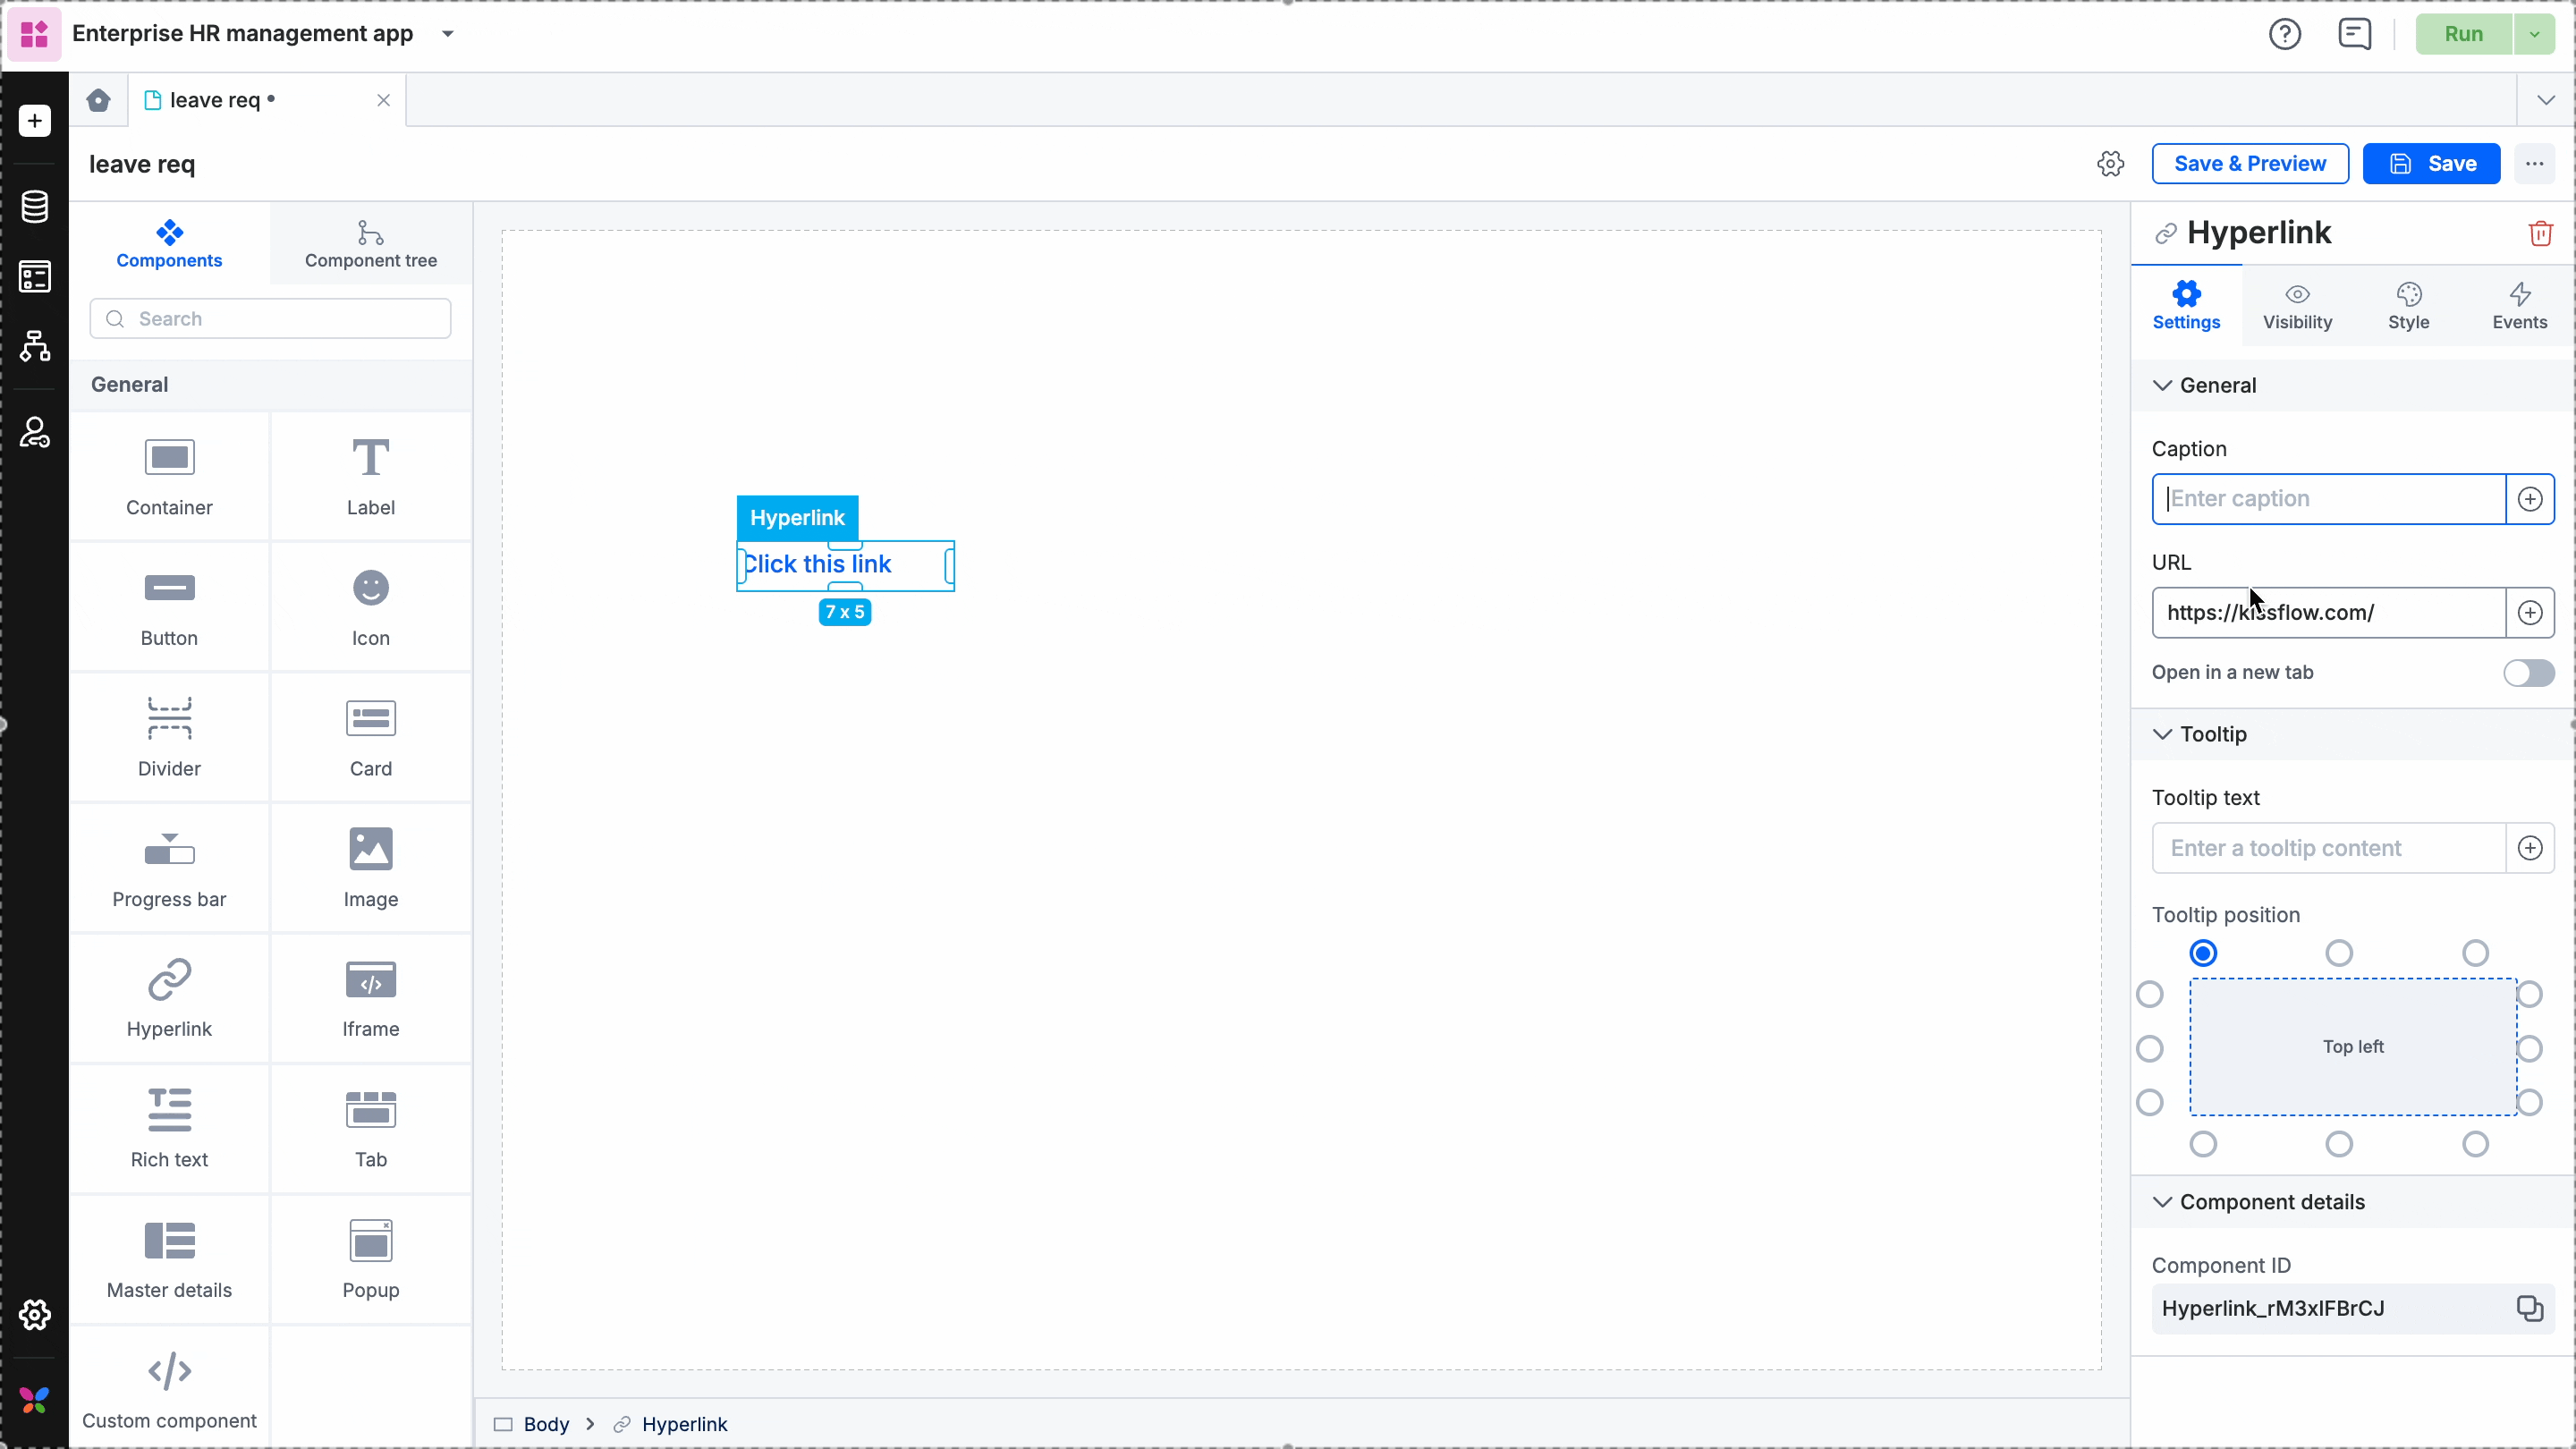Add the Hyperlink component from palette
The width and height of the screenshot is (2576, 1449).
pyautogui.click(x=169, y=999)
